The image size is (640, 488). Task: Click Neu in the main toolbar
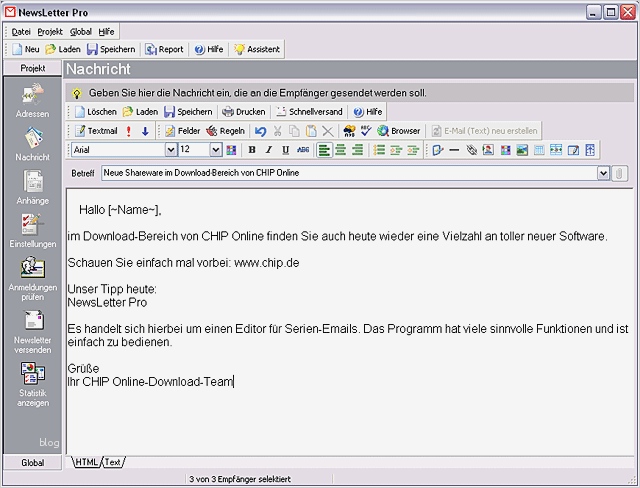click(x=26, y=49)
